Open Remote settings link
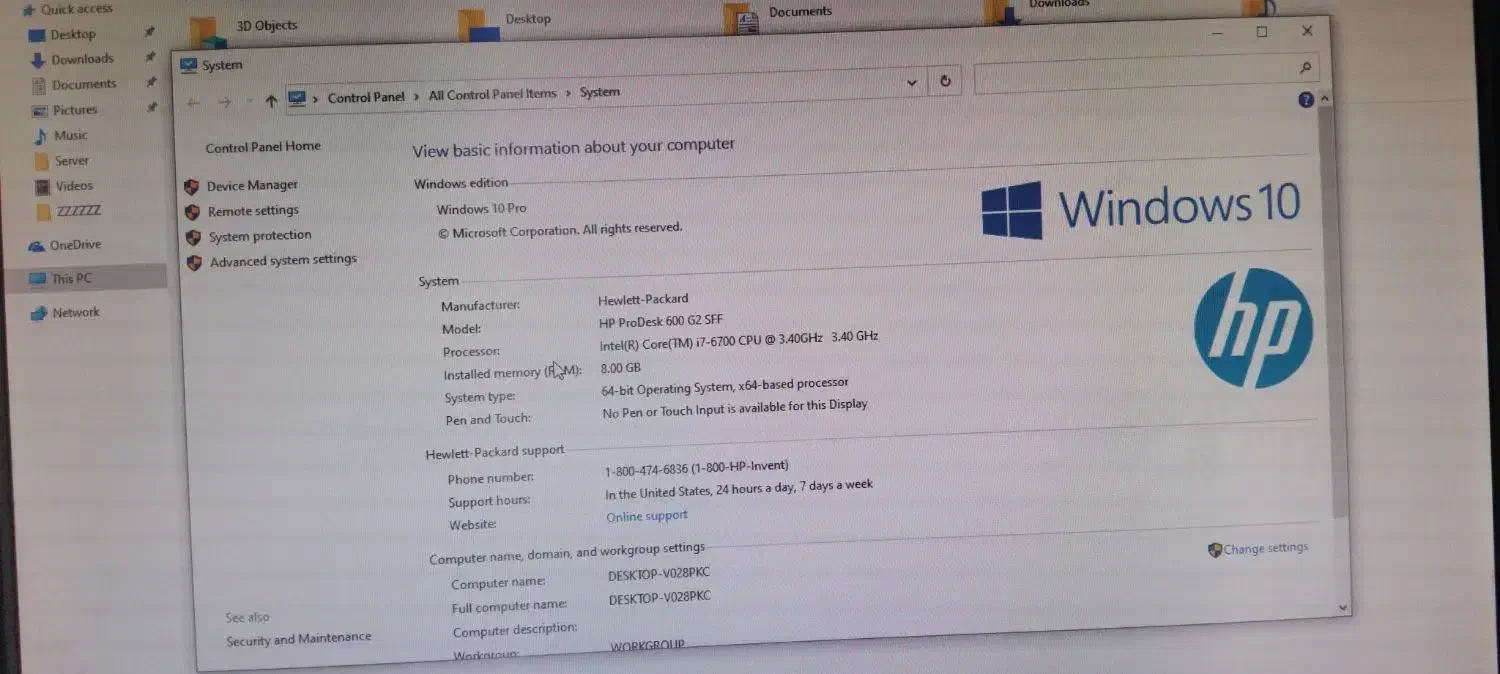This screenshot has height=674, width=1500. tap(252, 211)
